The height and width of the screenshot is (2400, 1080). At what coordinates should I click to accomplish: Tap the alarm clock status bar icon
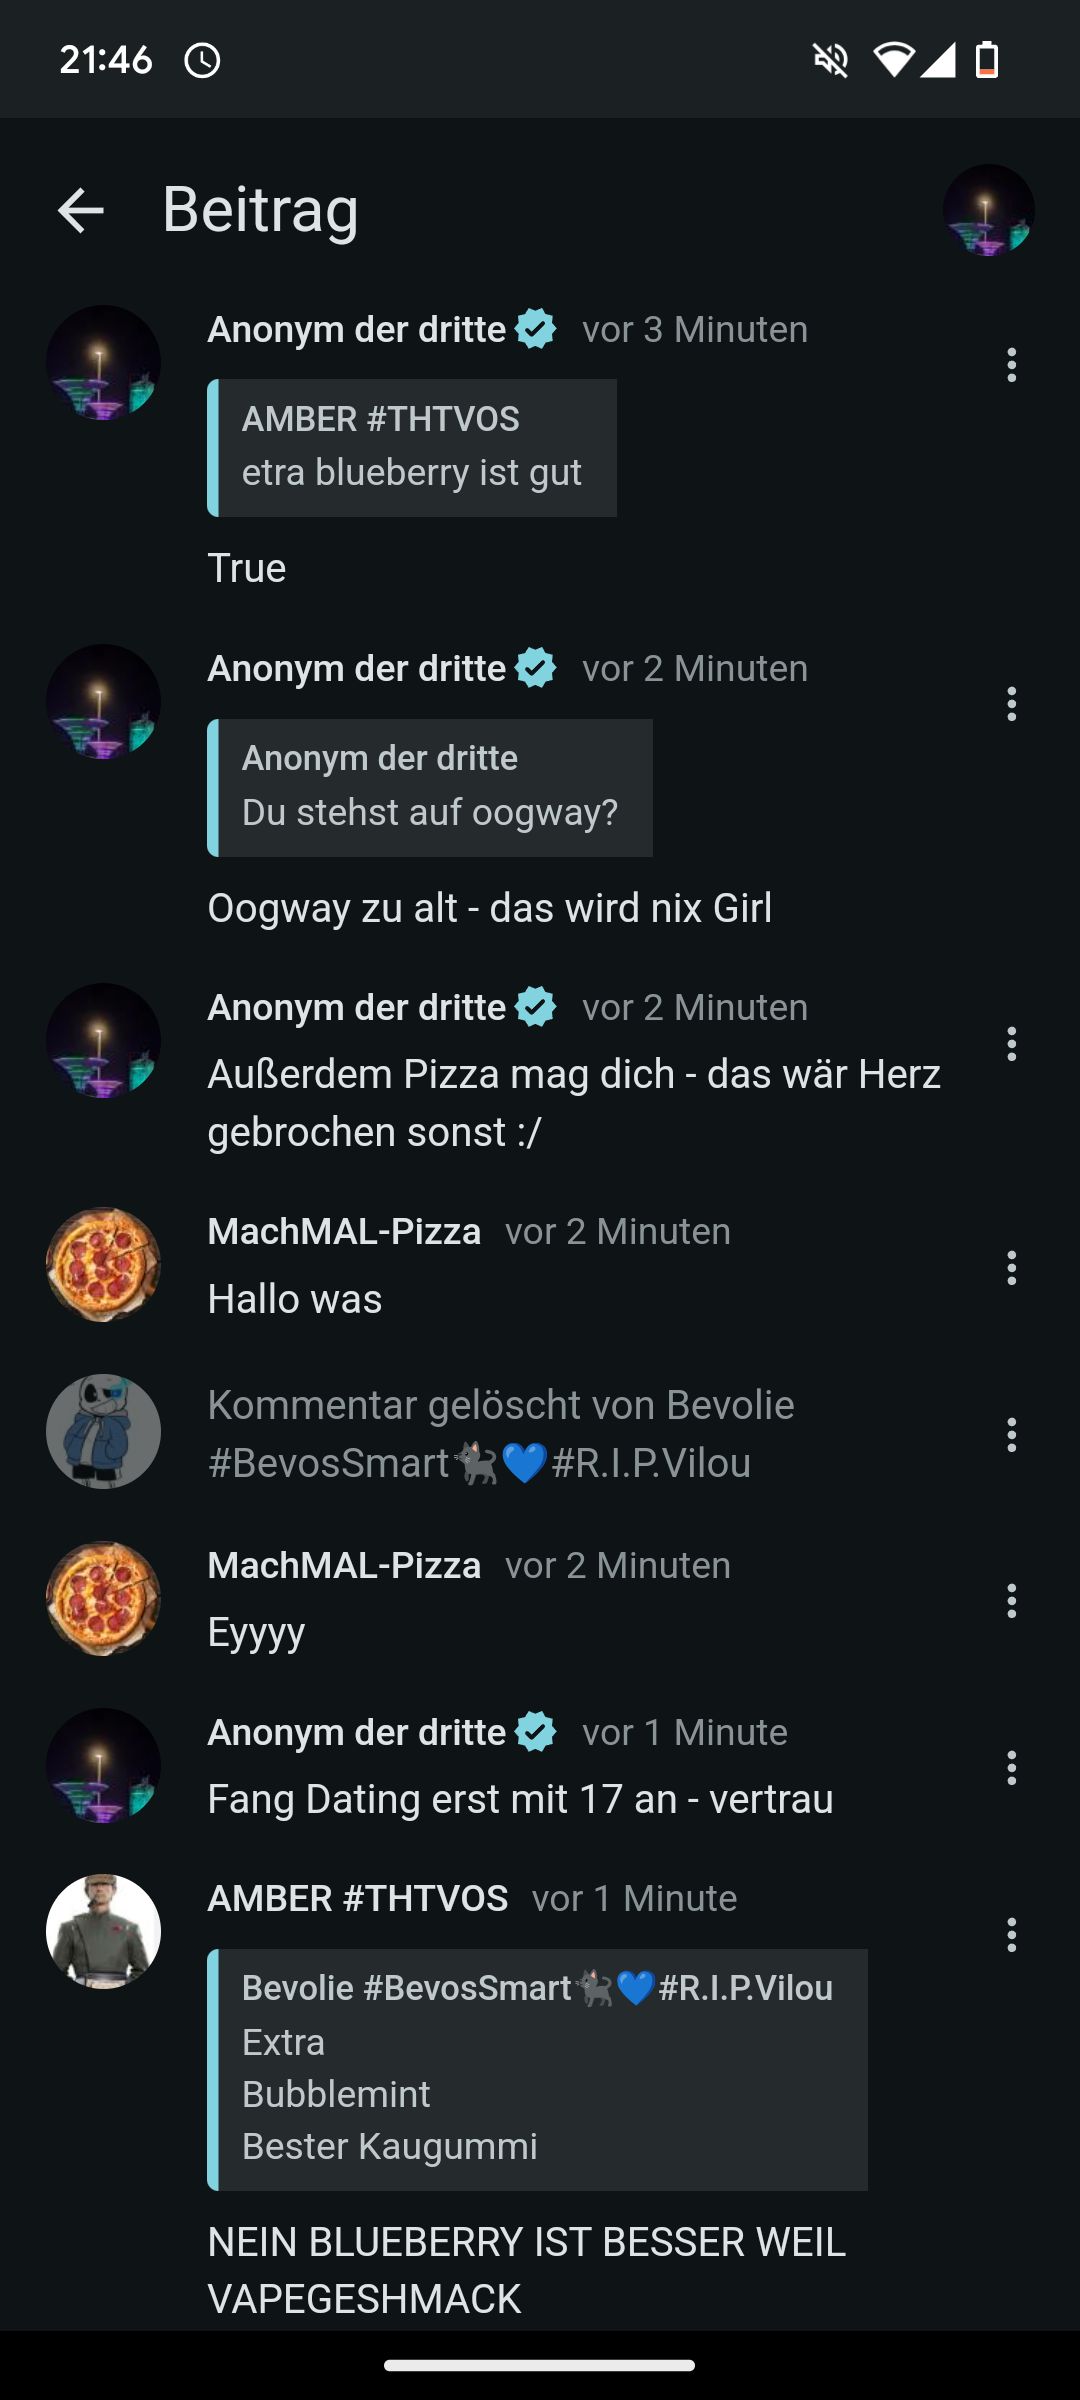click(x=202, y=60)
